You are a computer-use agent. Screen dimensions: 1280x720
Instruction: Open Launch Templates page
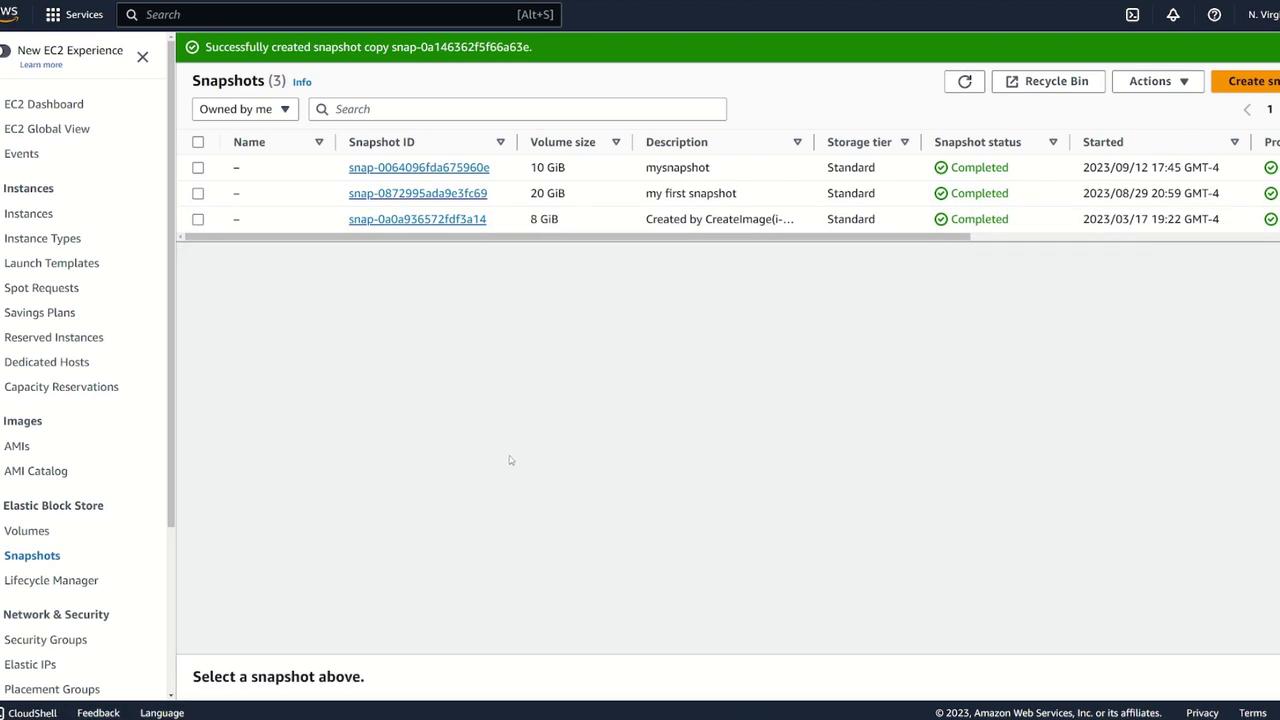coord(51,263)
